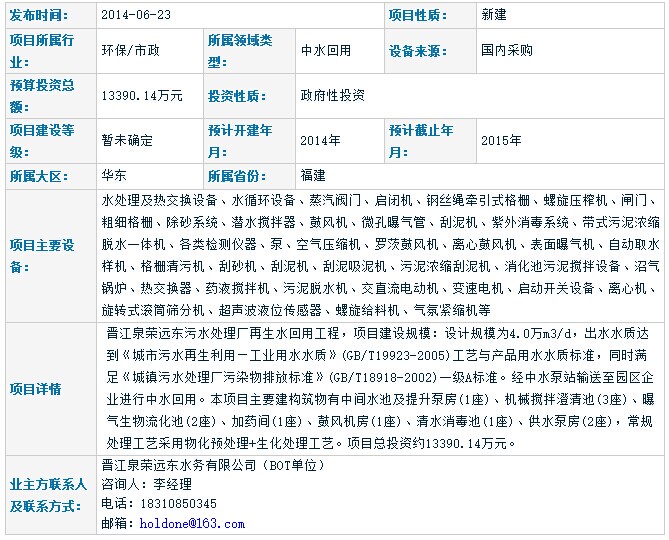Select company name 晋江泉荣远东水务有限公司
The width and height of the screenshot is (669, 540).
coord(179,465)
